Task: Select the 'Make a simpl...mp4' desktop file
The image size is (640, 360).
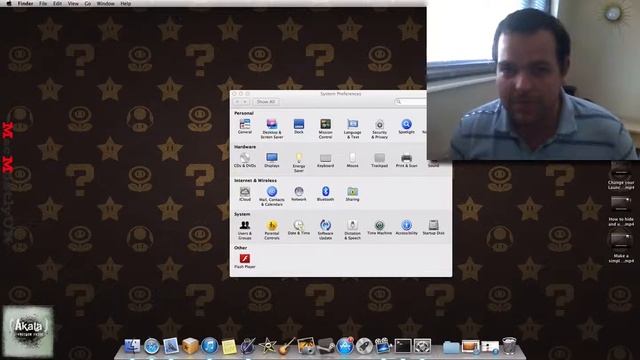Action: click(x=621, y=248)
